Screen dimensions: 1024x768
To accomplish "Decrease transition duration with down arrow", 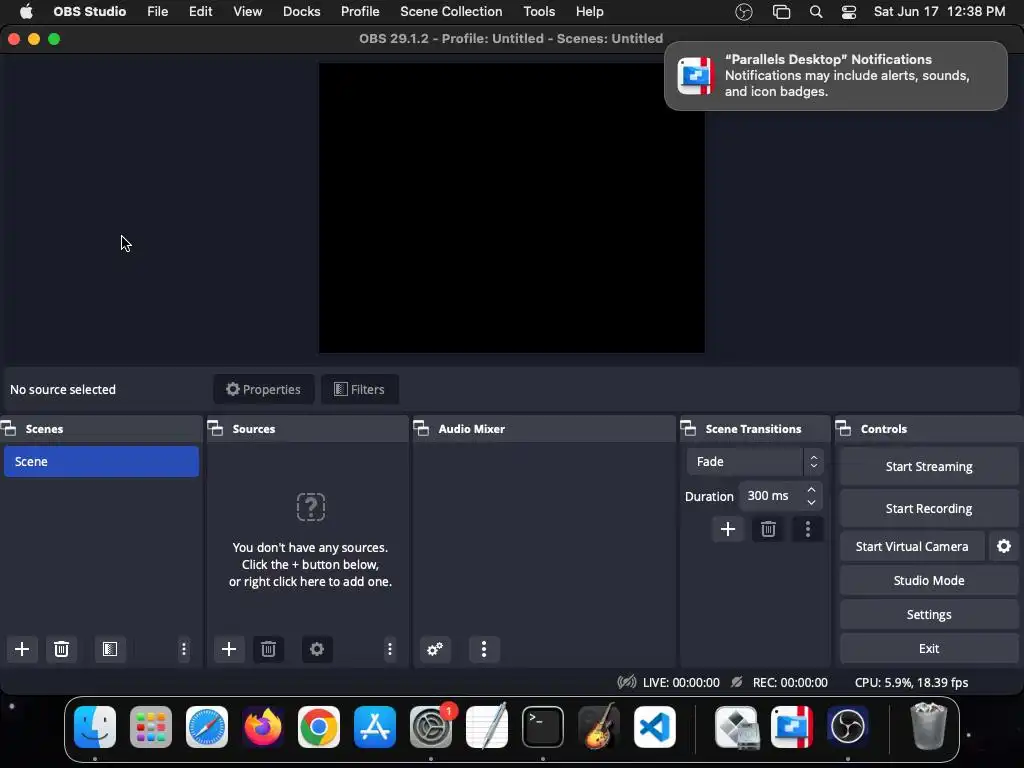I will pos(812,502).
